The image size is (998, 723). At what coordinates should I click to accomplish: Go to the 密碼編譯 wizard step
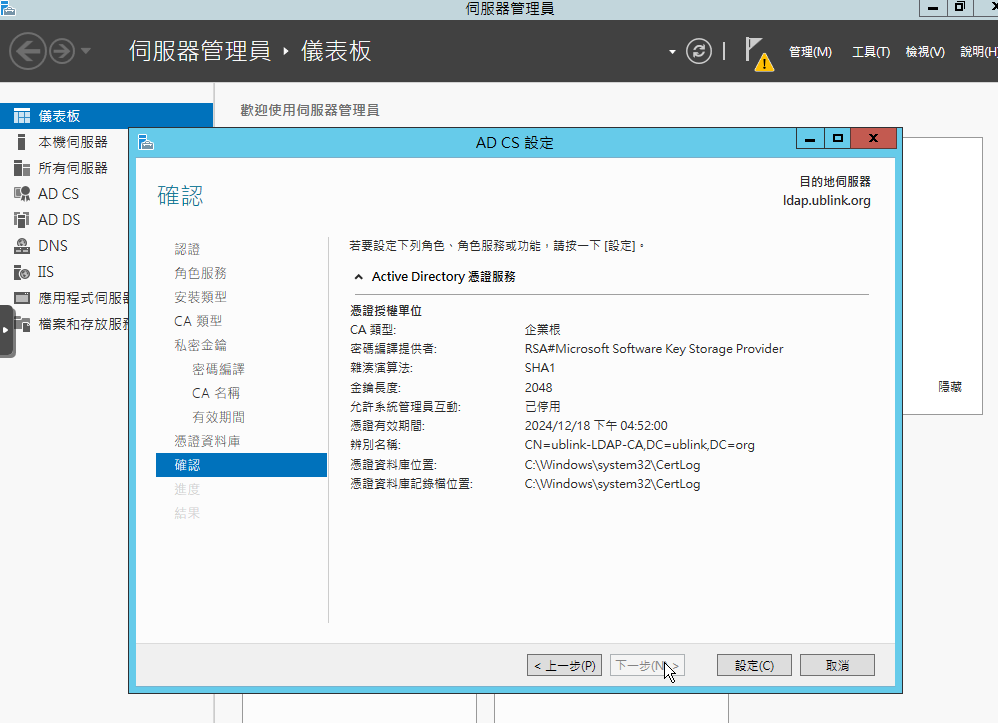pyautogui.click(x=218, y=369)
